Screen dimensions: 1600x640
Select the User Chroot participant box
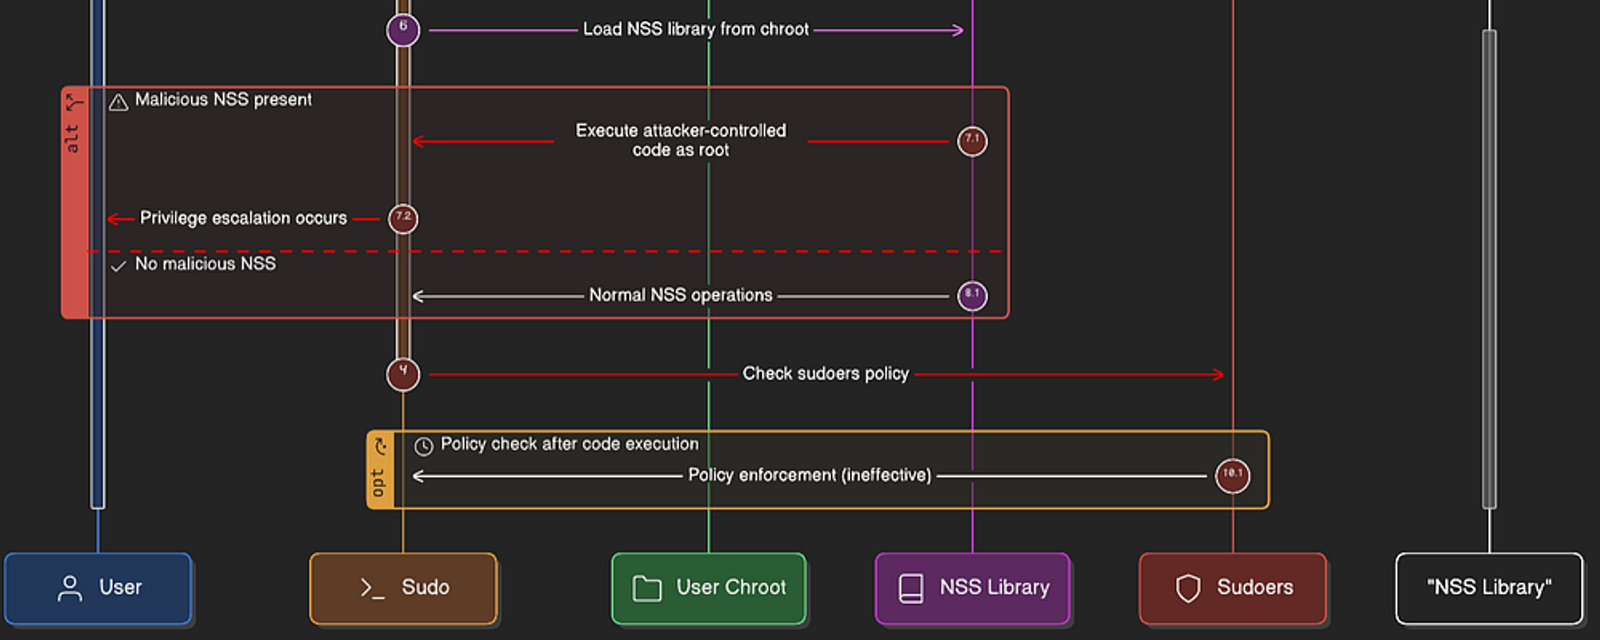pos(709,589)
